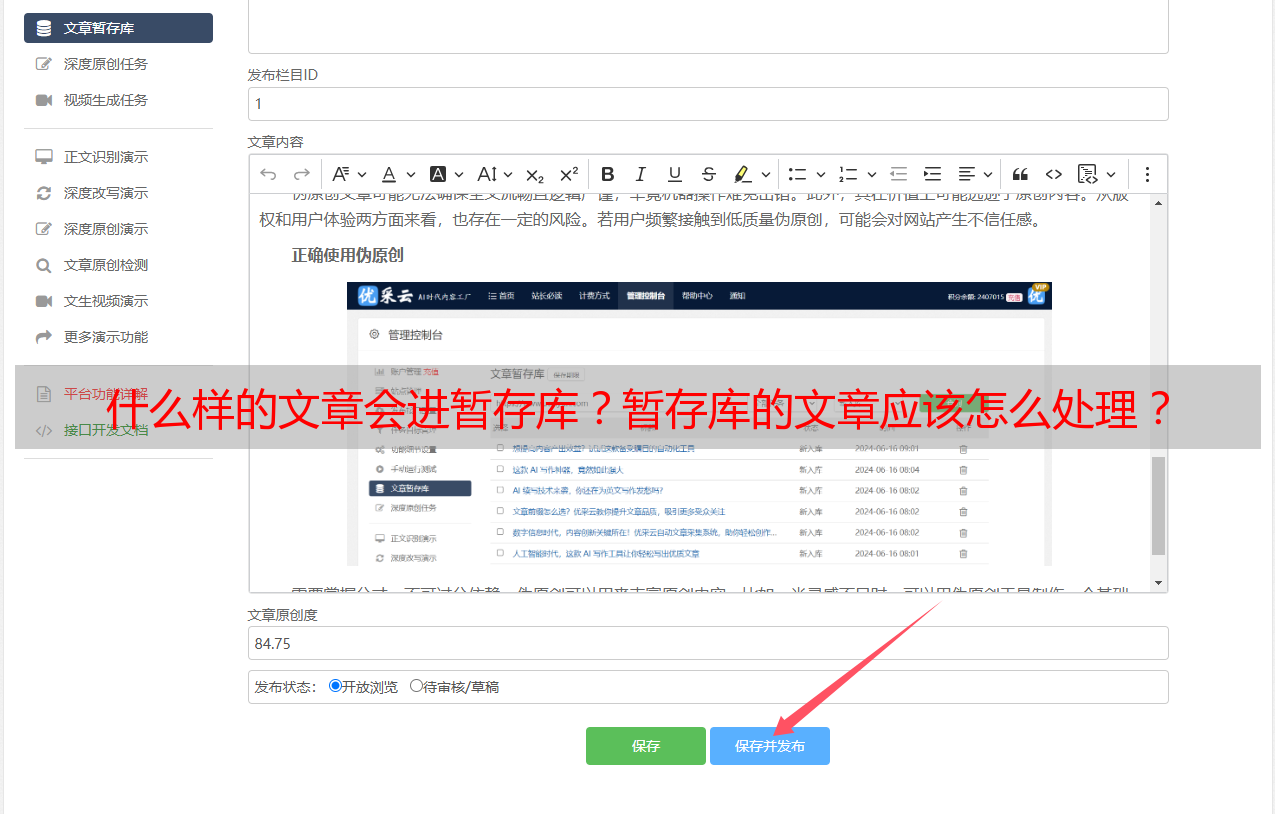Focus the 发布栏目ID input field
Viewport: 1275px width, 814px height.
tap(708, 104)
